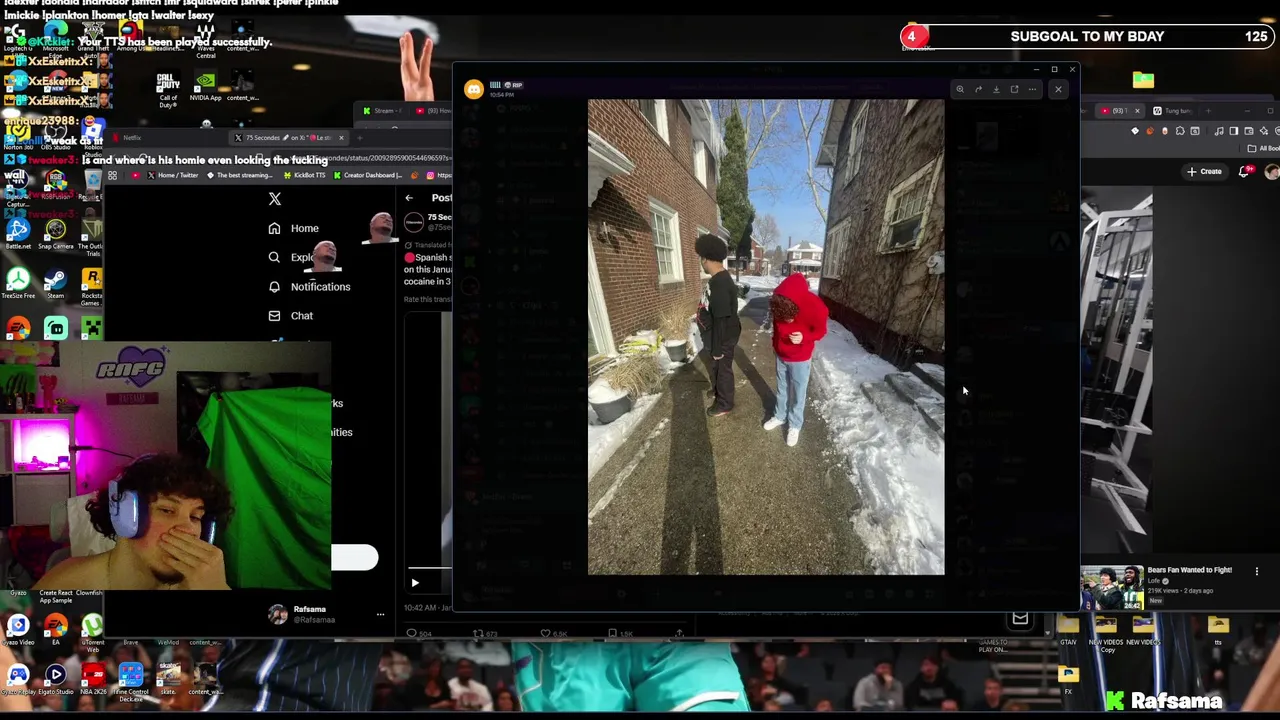Open the YouTube bookmark icon in bookmarks bar
Image resolution: width=1280 pixels, height=720 pixels.
[136, 176]
